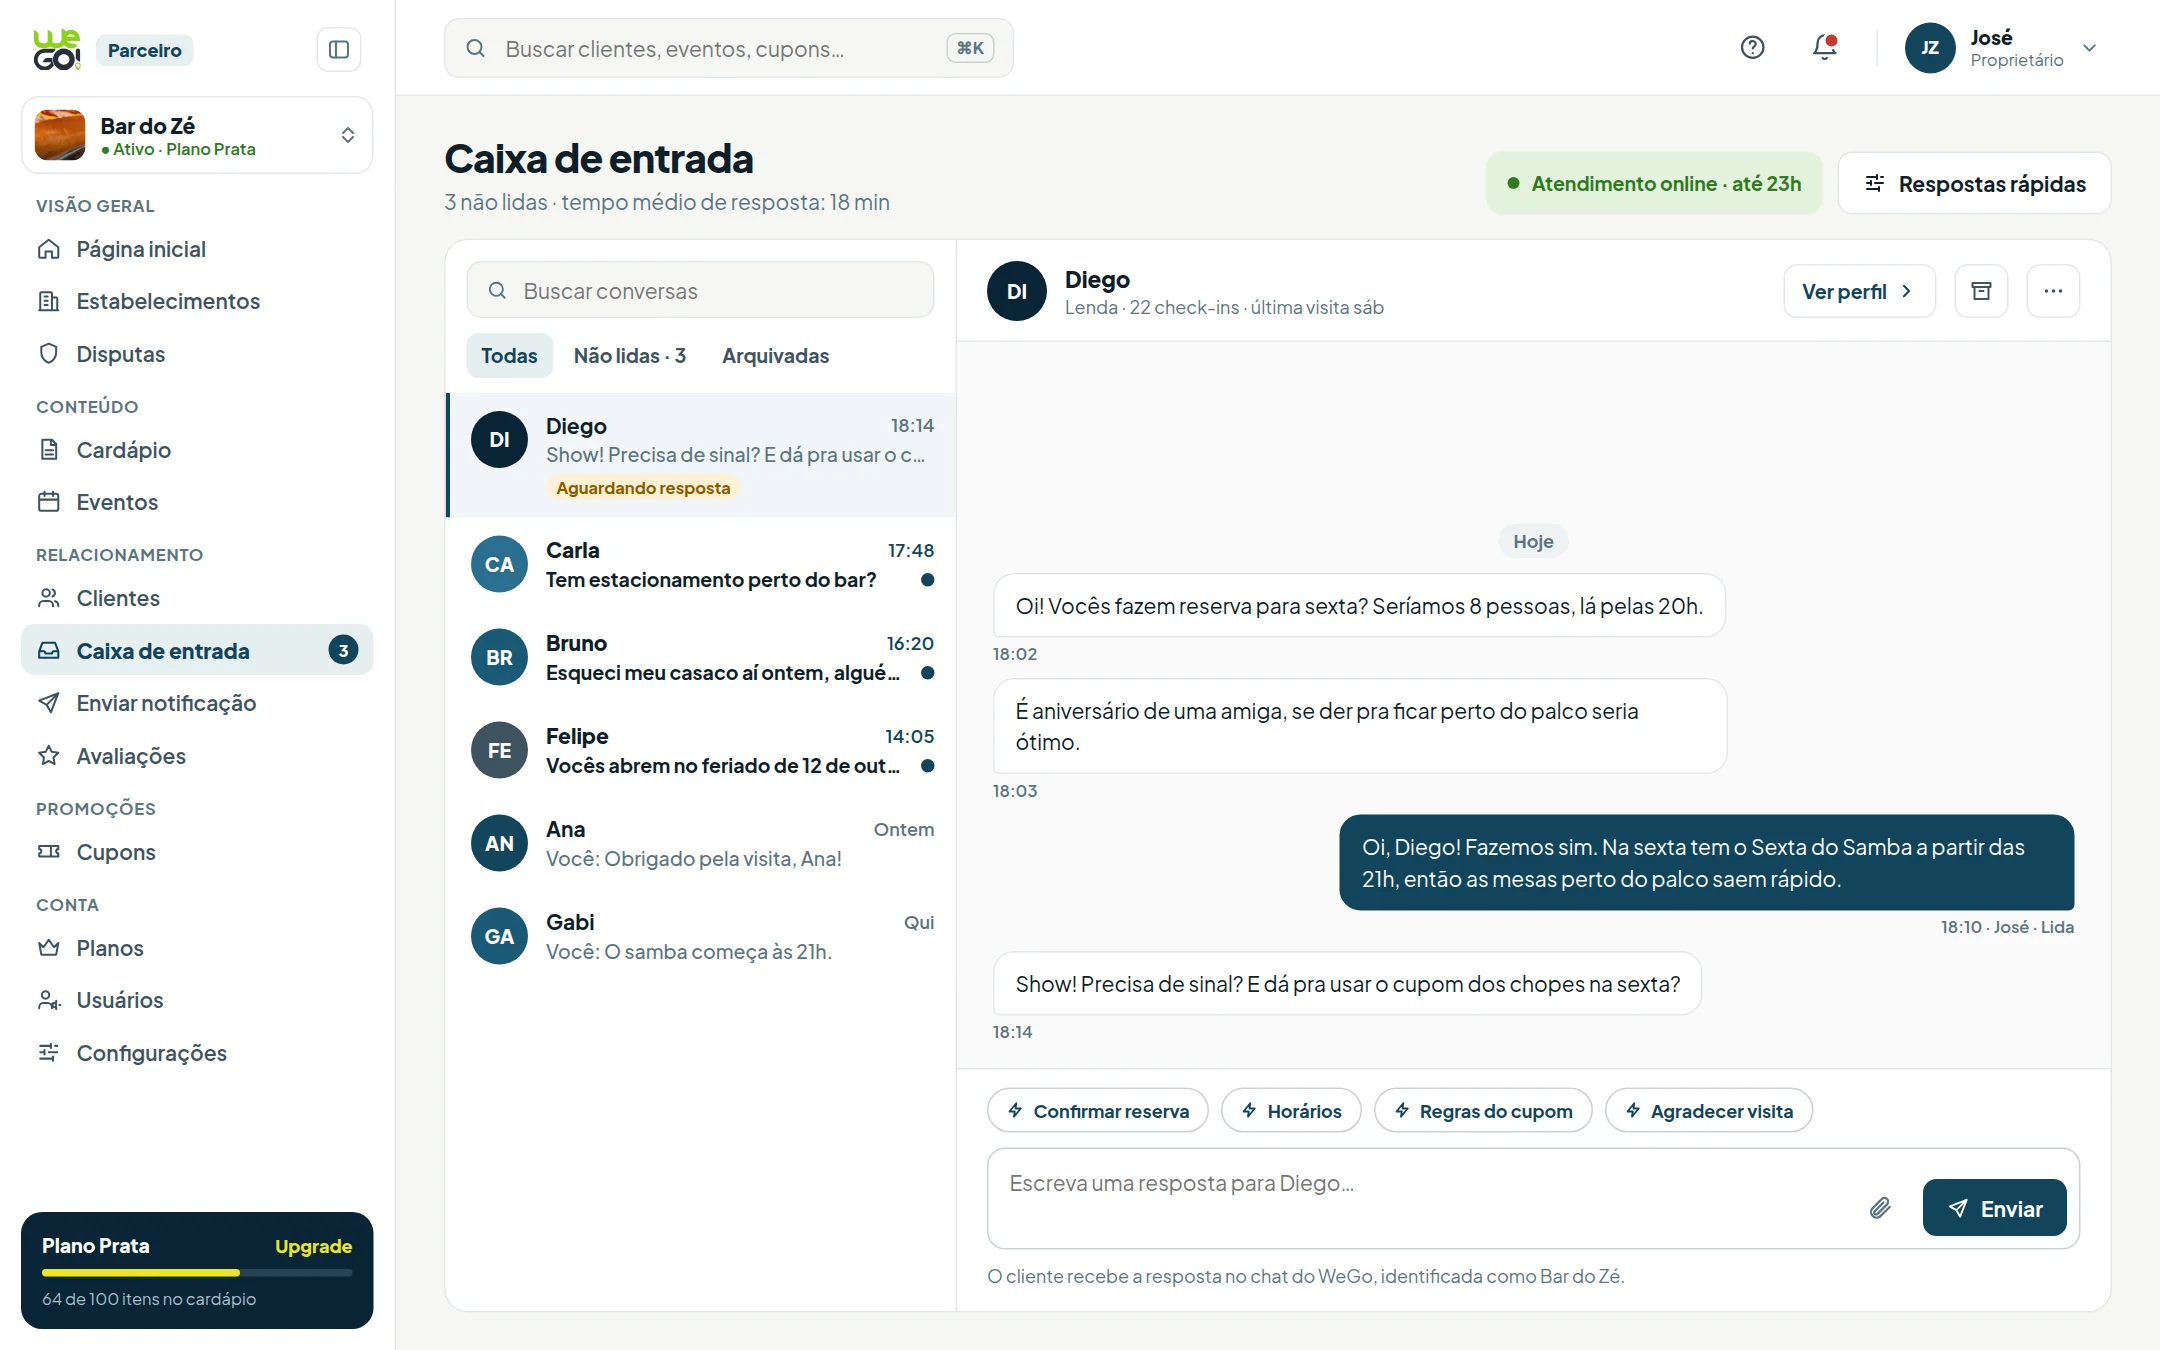Open the notifications bell
The width and height of the screenshot is (2160, 1350).
1825,47
